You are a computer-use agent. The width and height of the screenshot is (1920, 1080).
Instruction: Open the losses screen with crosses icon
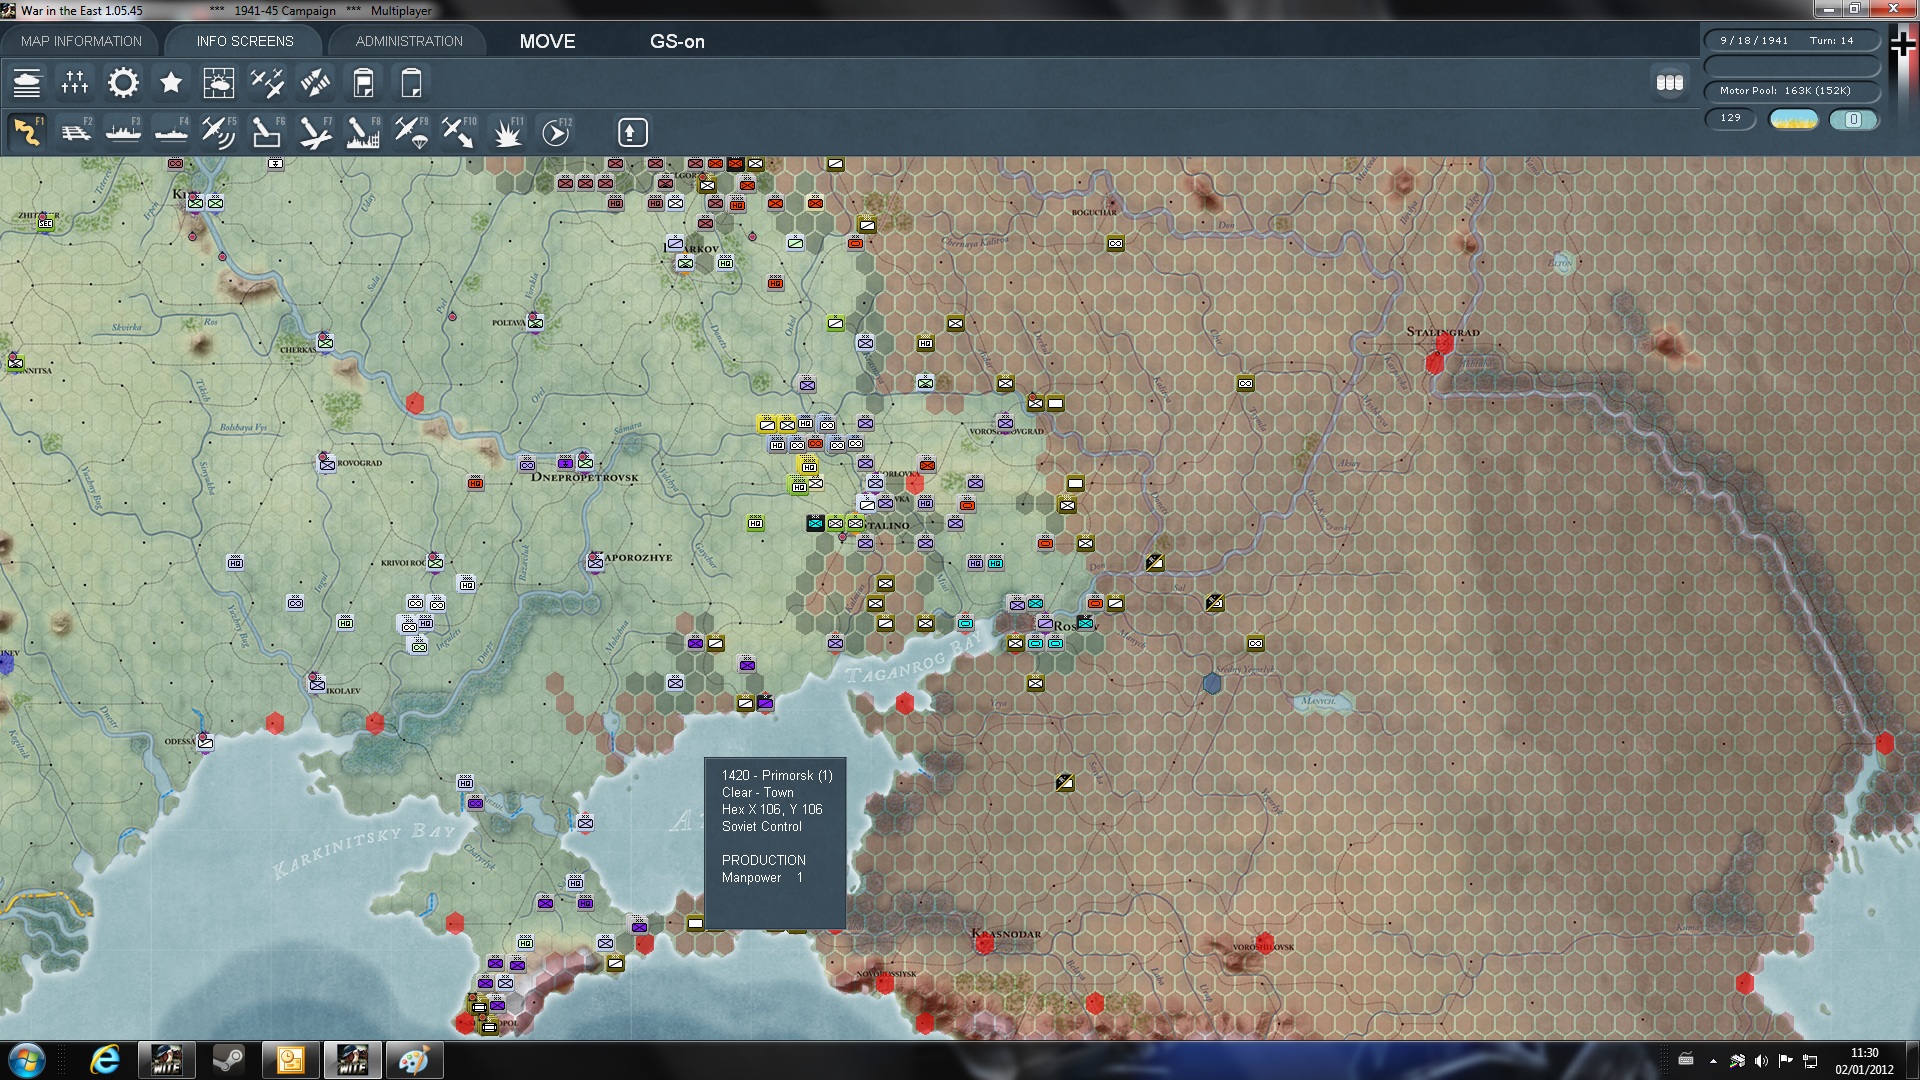[x=75, y=83]
